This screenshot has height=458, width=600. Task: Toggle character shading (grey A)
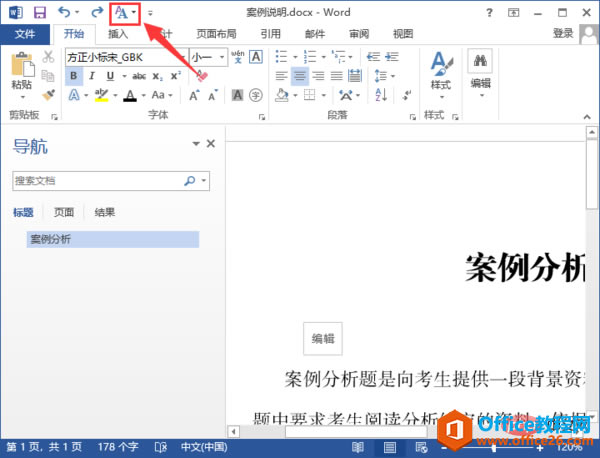(x=238, y=95)
